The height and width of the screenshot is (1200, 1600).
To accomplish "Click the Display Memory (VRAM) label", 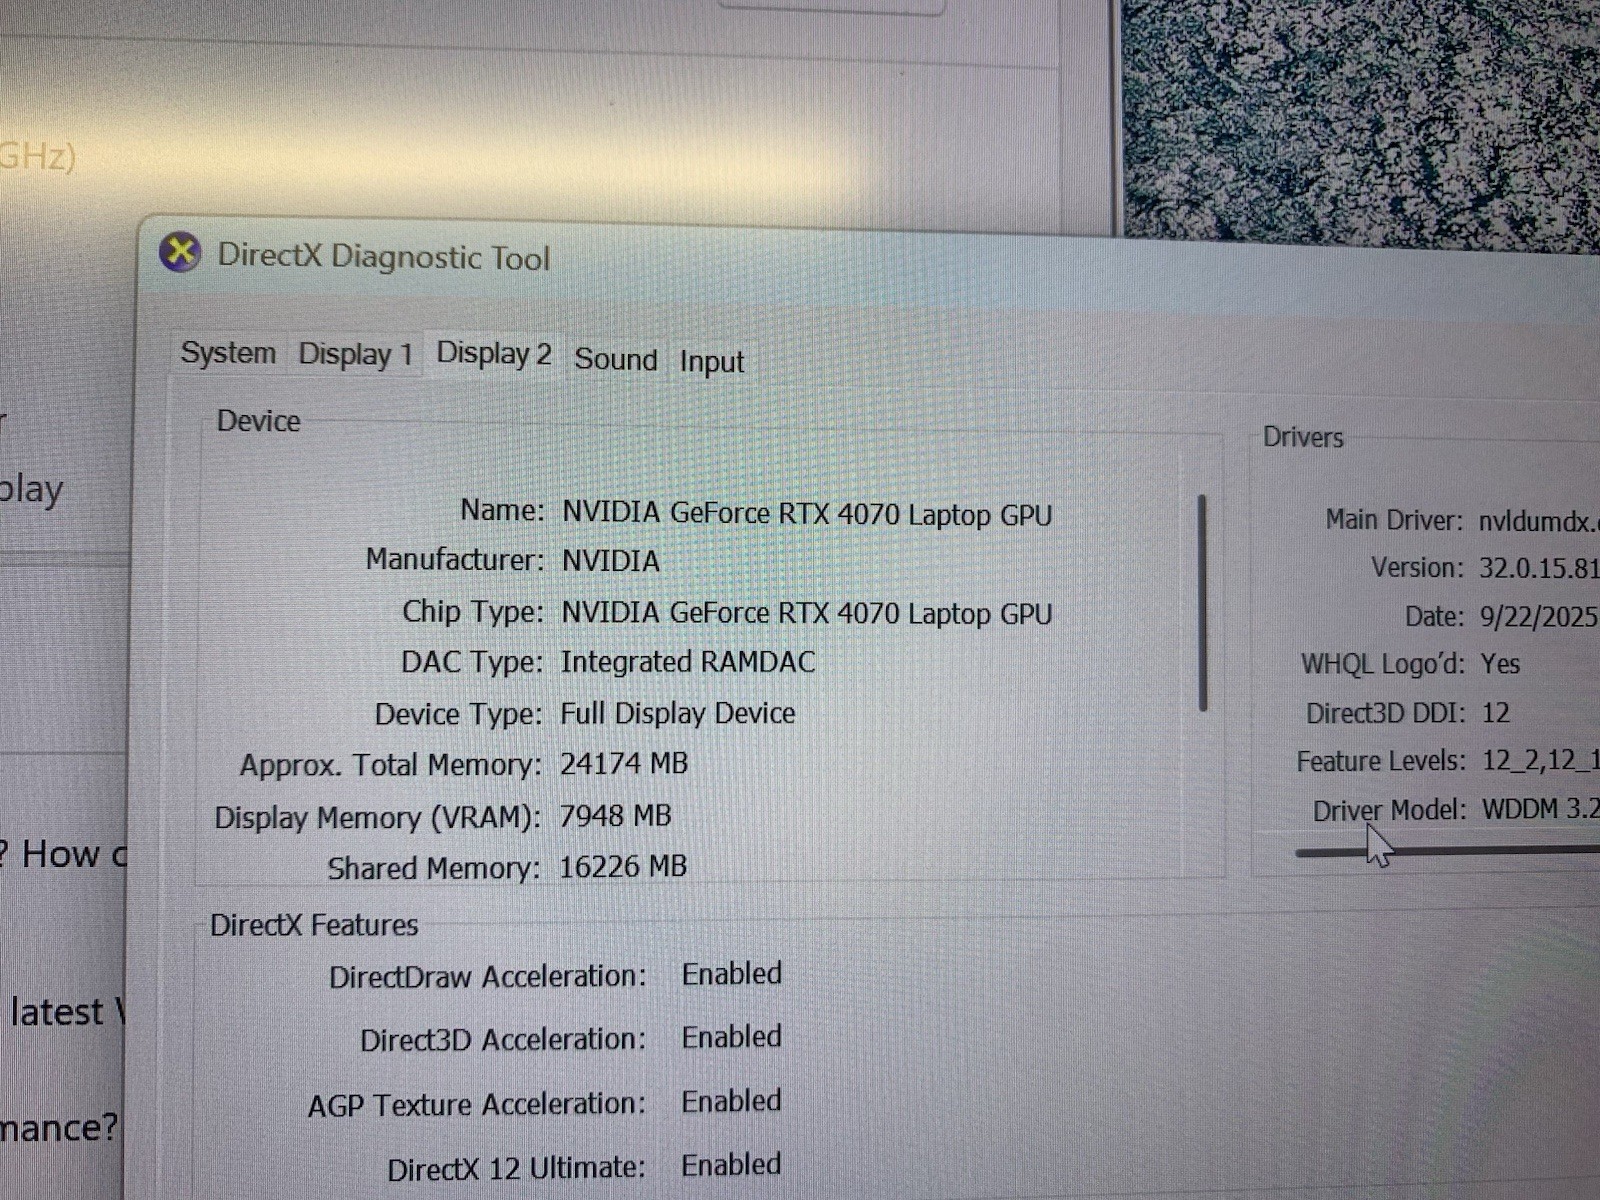I will tap(377, 818).
